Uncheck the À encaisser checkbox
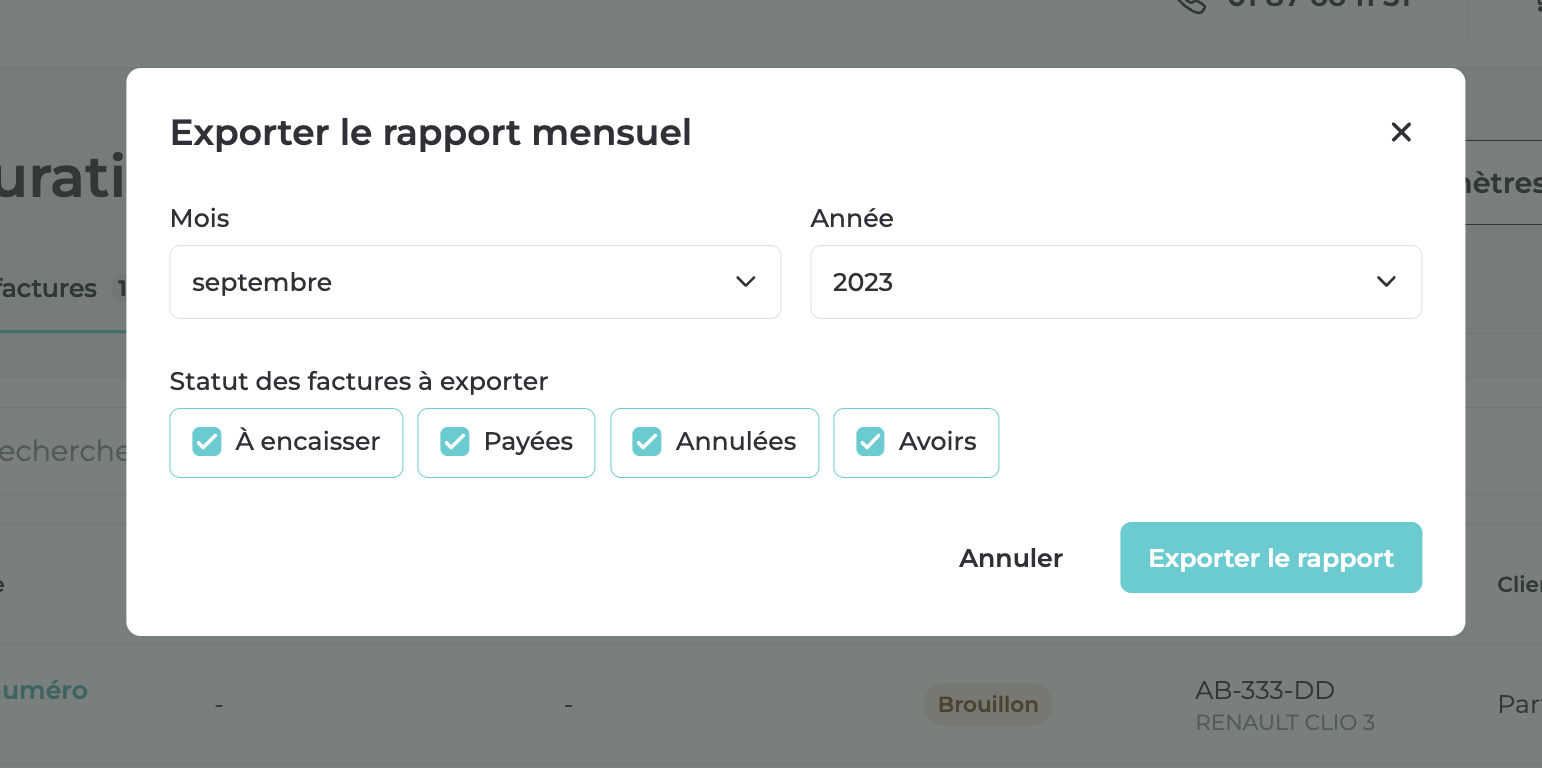The image size is (1542, 768). pos(207,442)
